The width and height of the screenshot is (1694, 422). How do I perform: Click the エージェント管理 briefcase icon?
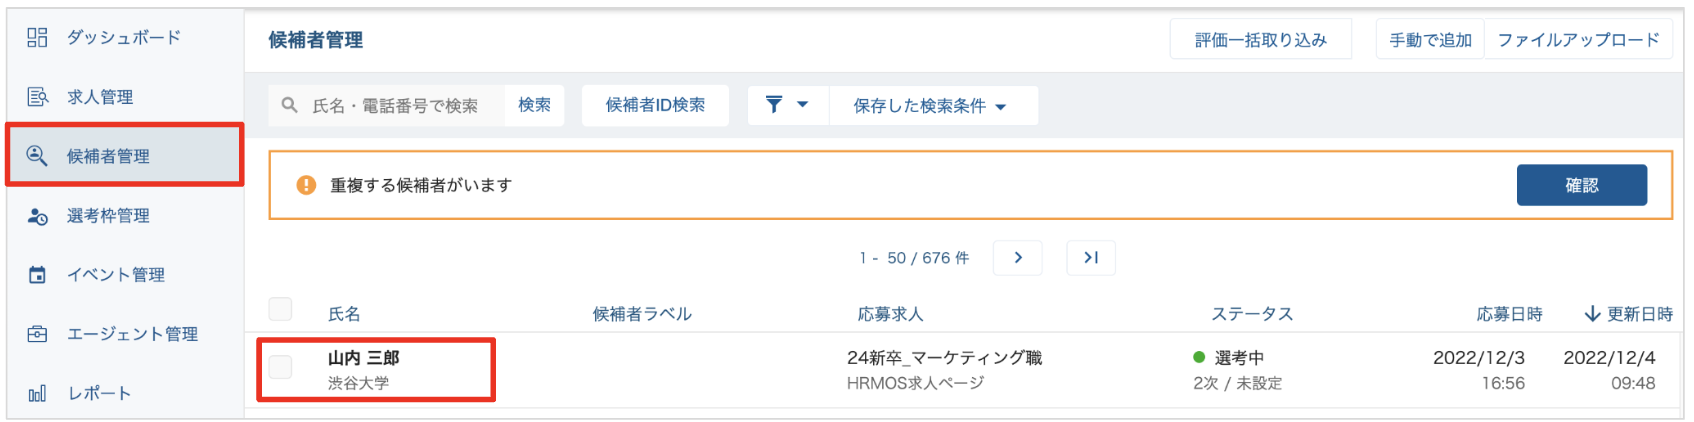click(37, 334)
